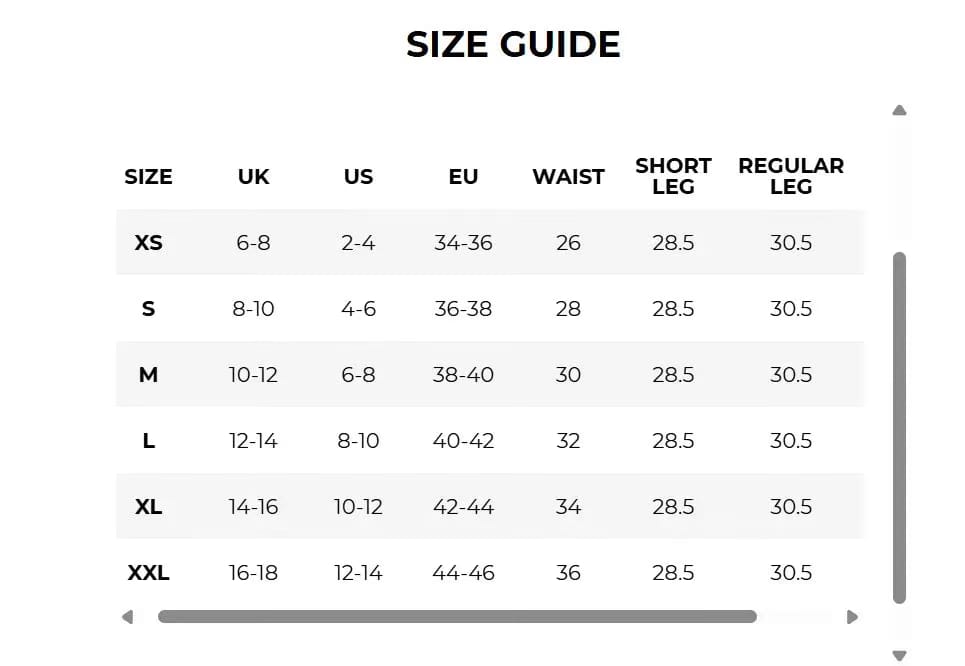Click the vertical scrollbar up arrow
The height and width of the screenshot is (666, 965).
pyautogui.click(x=899, y=110)
